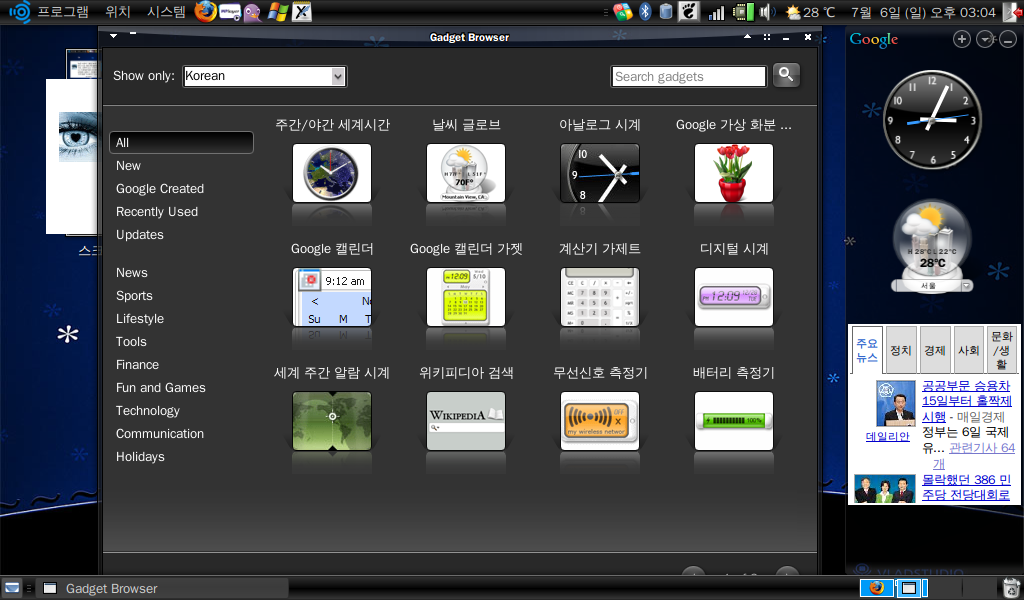Filter by the Finance category
The image size is (1024, 600).
[x=137, y=364]
